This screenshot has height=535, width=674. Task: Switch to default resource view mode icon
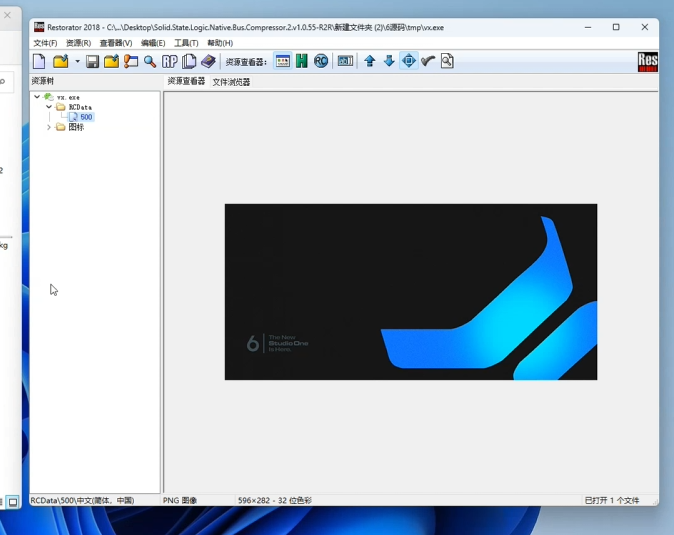point(282,61)
